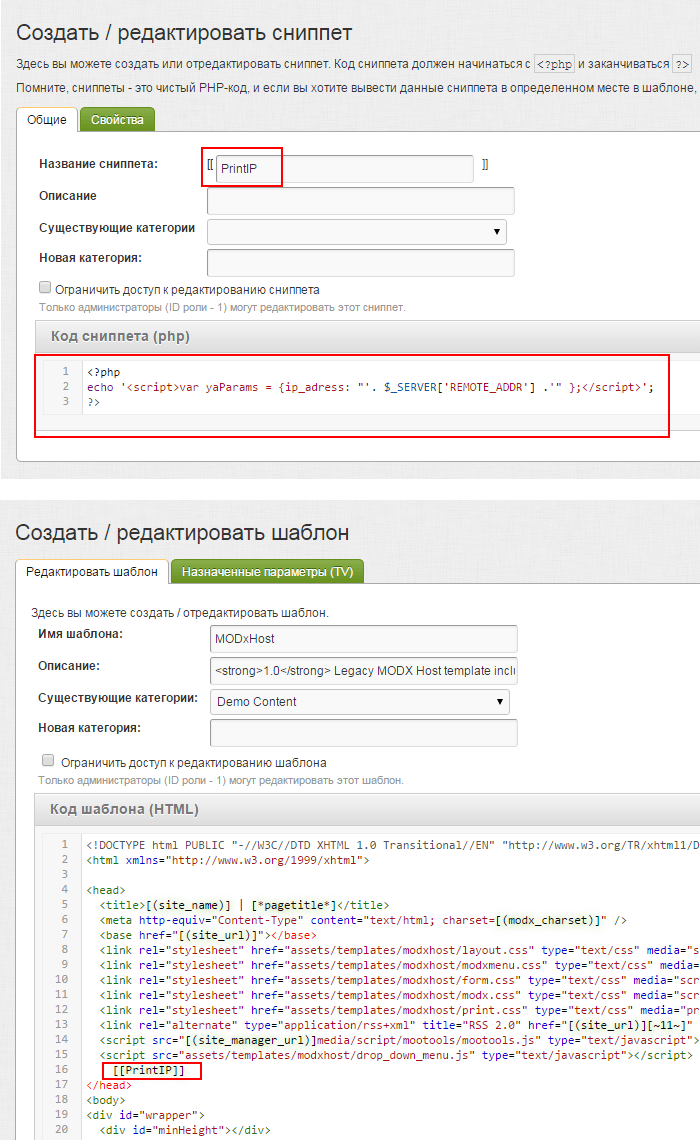Select the Редактировать шаблон tab
Image resolution: width=700 pixels, height=1140 pixels.
coord(92,571)
